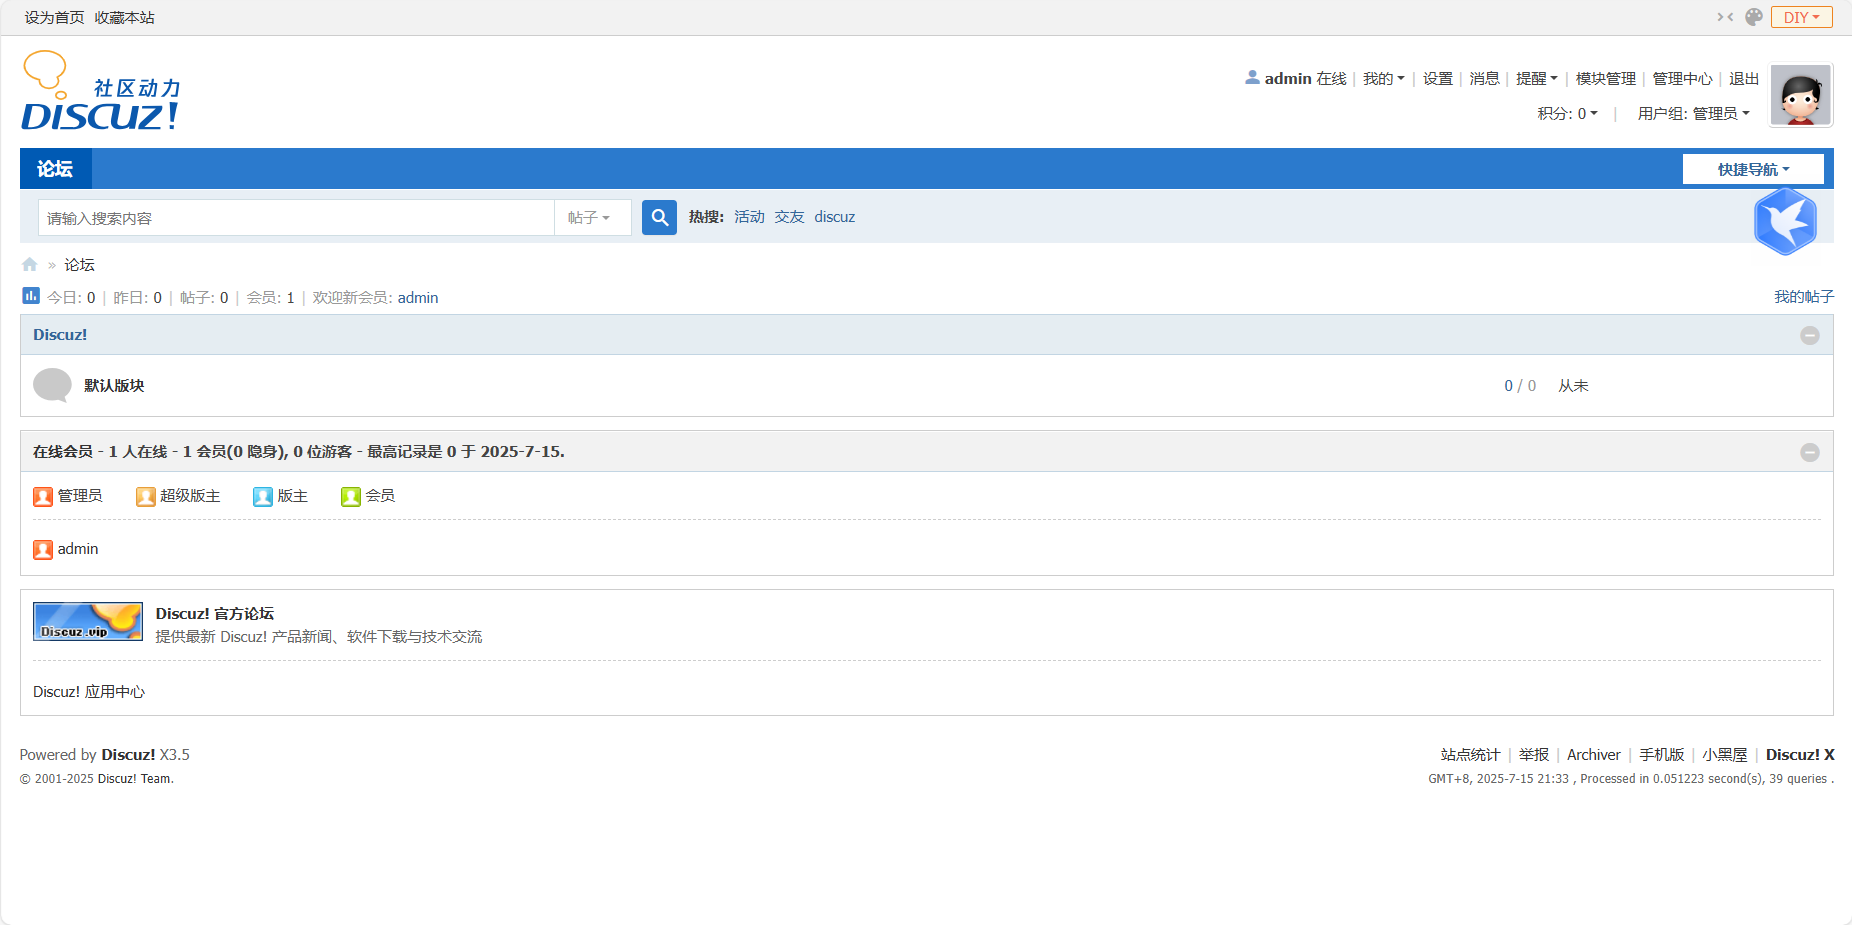Select the 论坛 navigation tab
Image resolution: width=1852 pixels, height=925 pixels.
56,169
